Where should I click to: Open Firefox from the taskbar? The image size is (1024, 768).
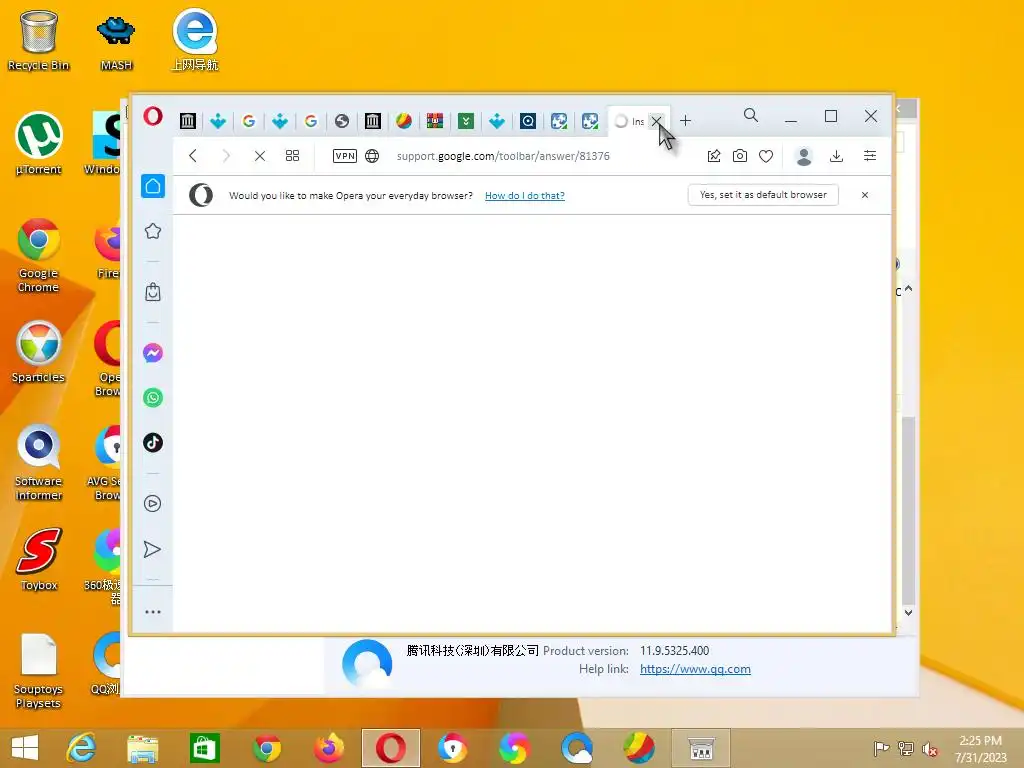point(328,748)
